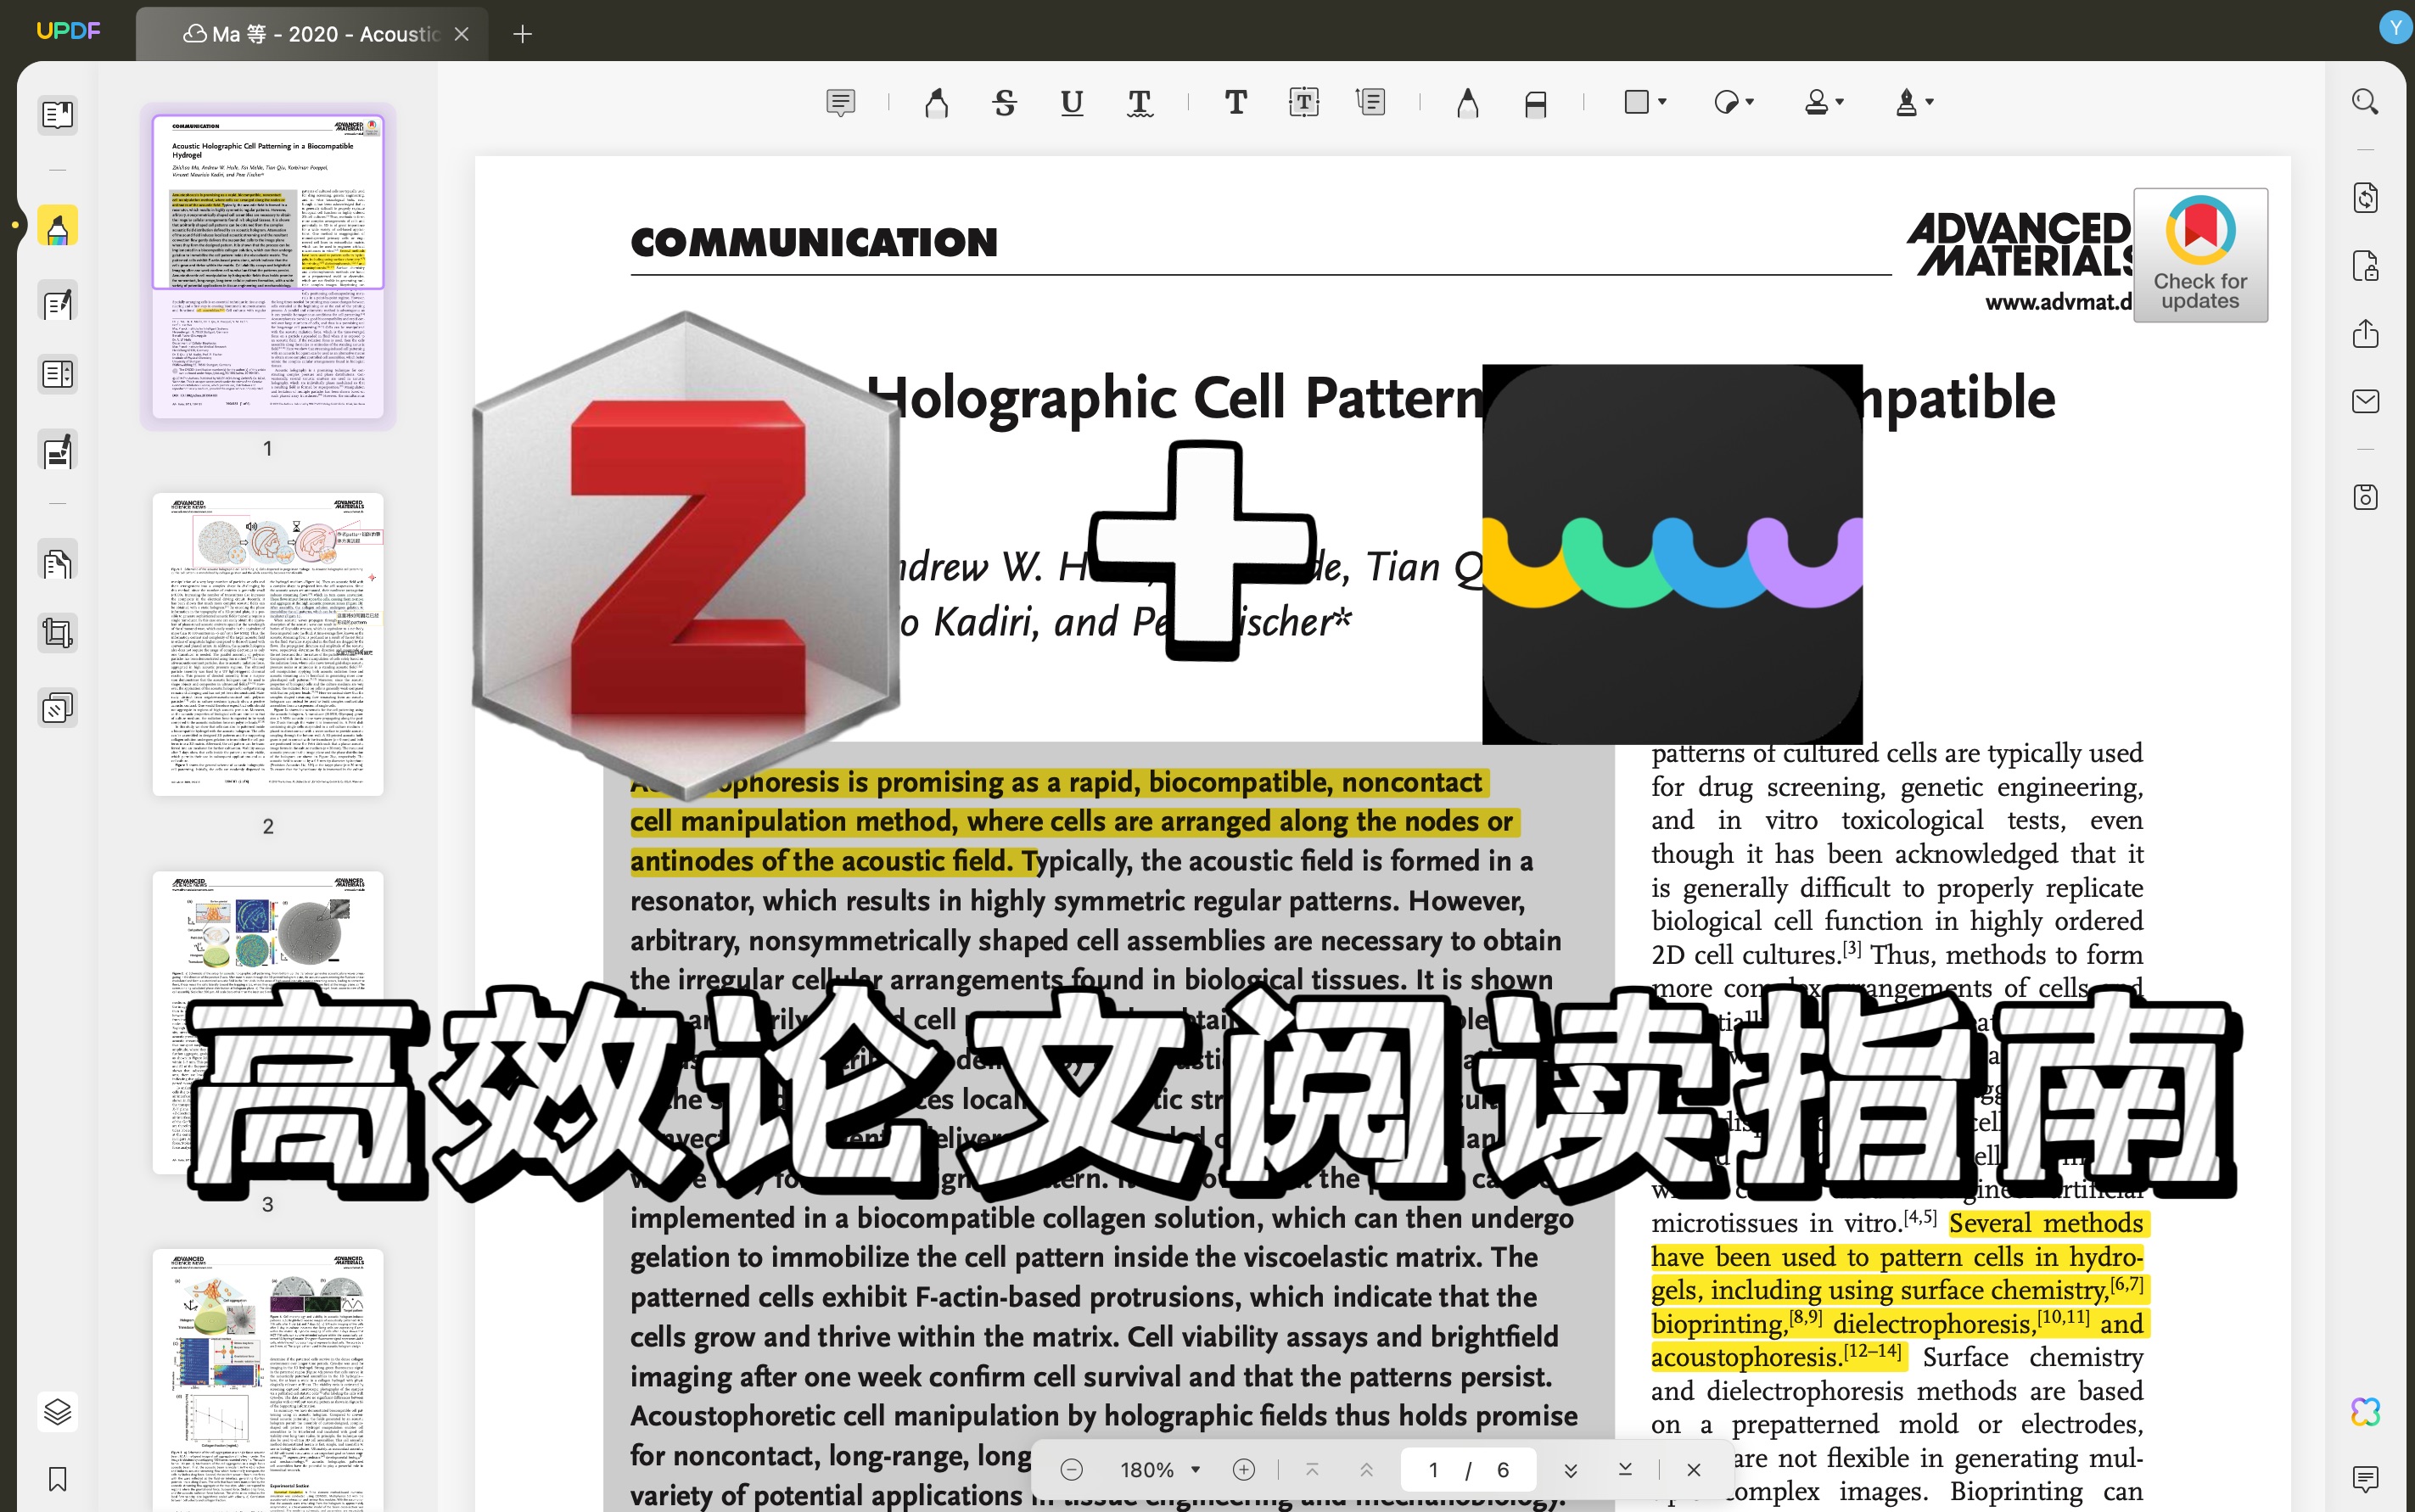Select the page 4 thumbnail

tap(268, 1380)
